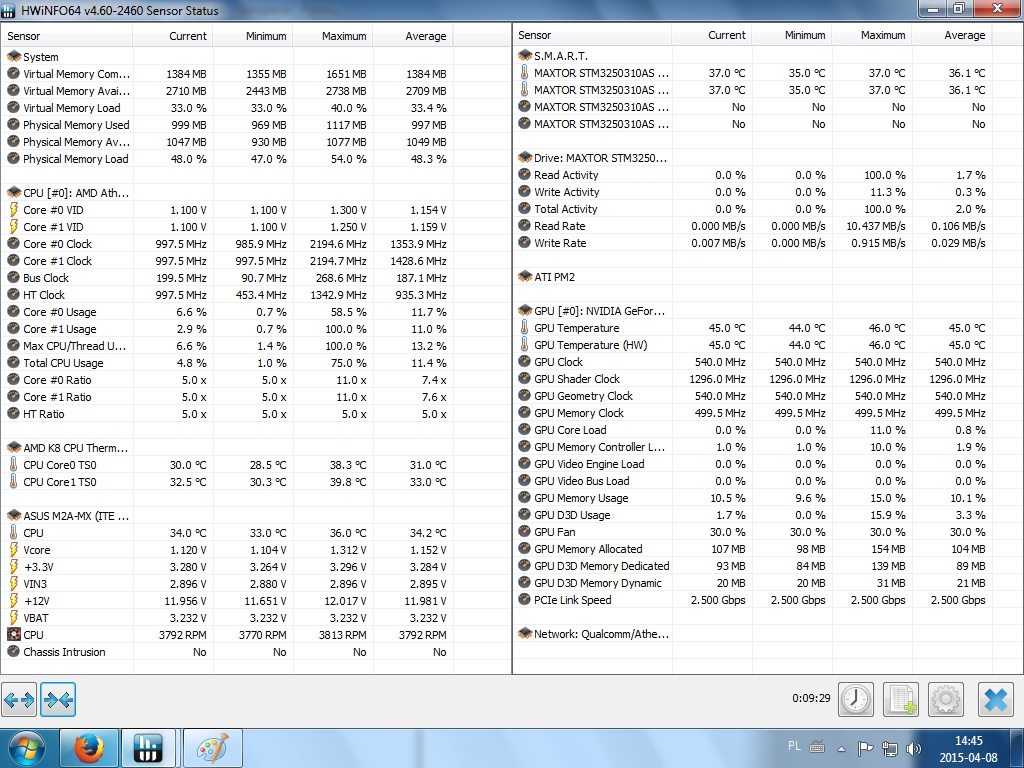Click the CPU fan RPM icon
Image resolution: width=1024 pixels, height=768 pixels.
click(x=14, y=634)
